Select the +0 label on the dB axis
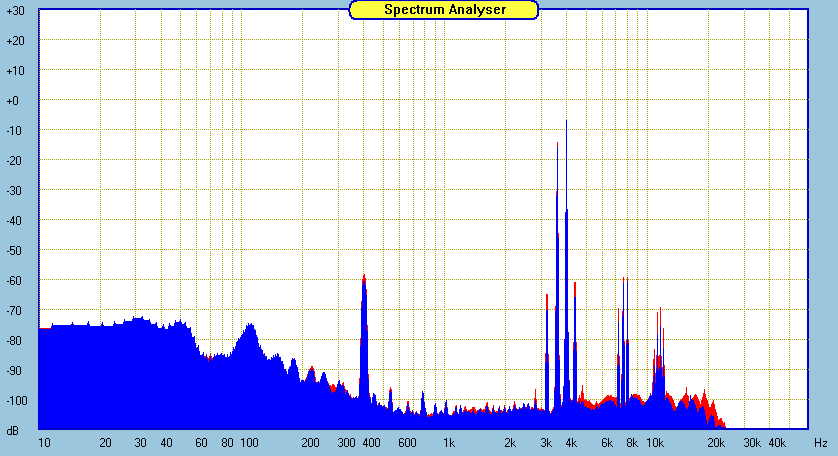The image size is (838, 456). click(15, 101)
